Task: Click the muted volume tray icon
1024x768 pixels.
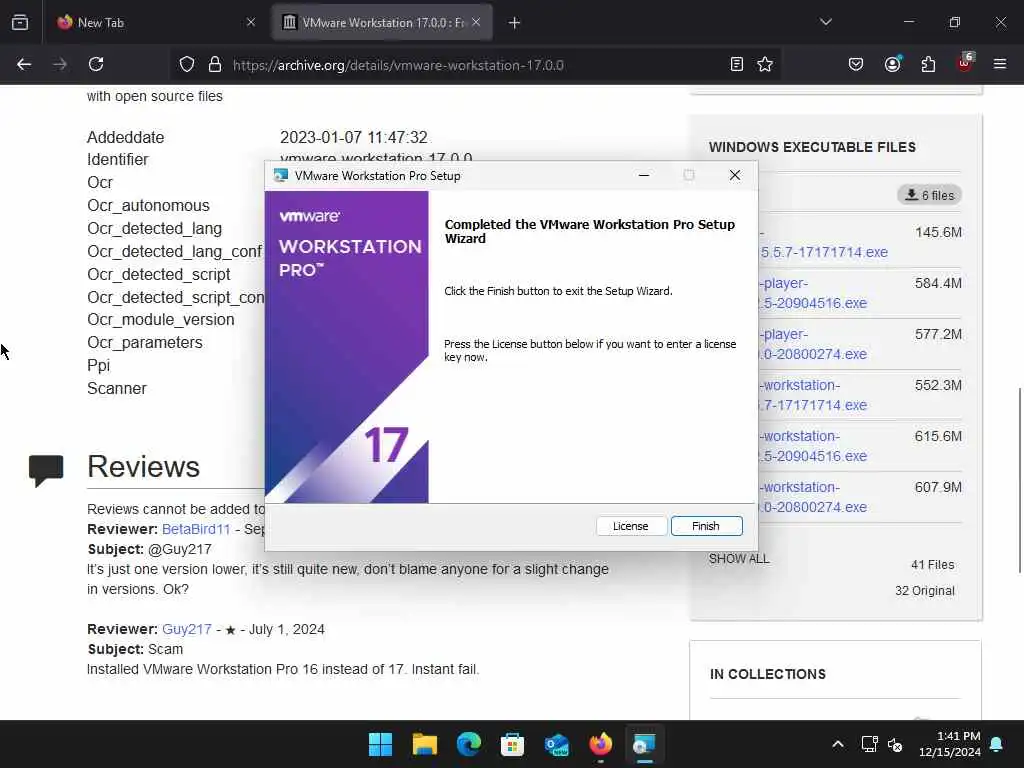Action: [895, 744]
